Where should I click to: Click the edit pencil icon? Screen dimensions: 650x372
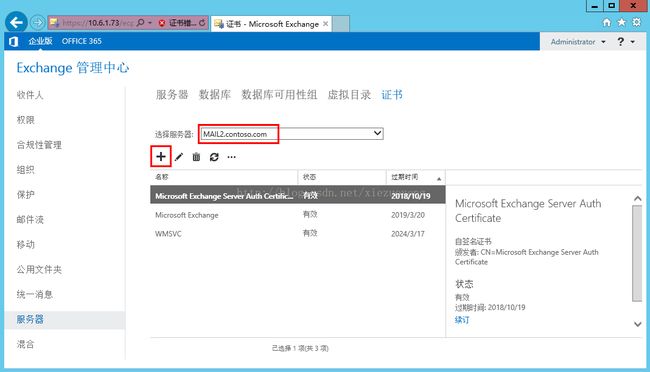point(179,157)
